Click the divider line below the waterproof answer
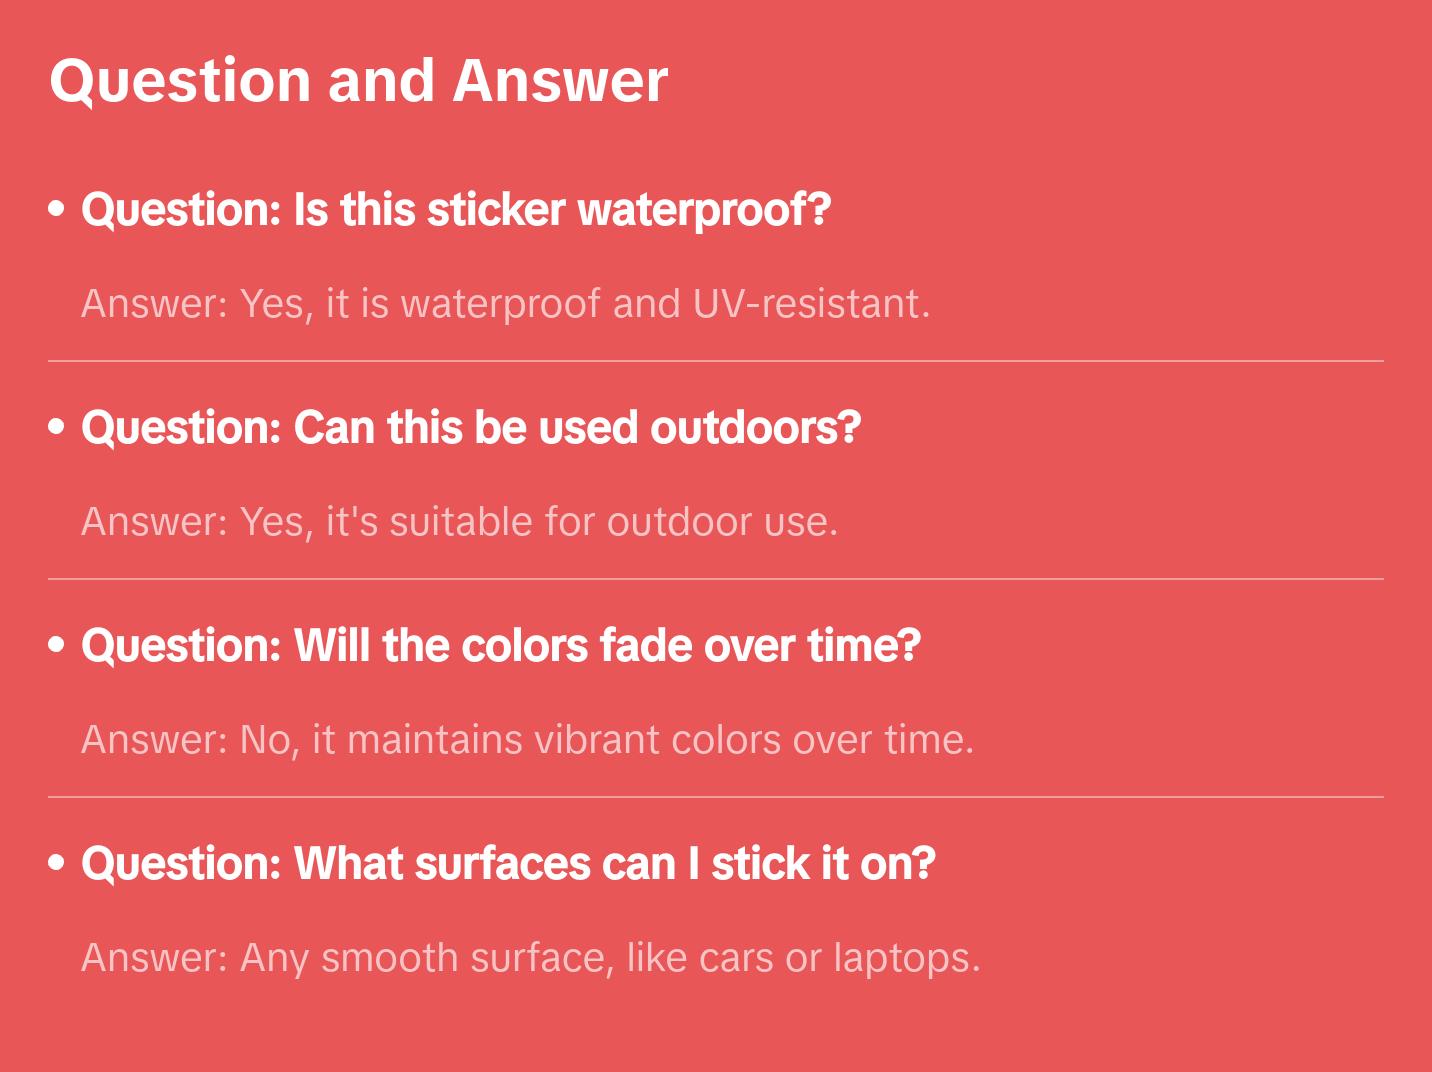Image resolution: width=1432 pixels, height=1072 pixels. pos(716,361)
